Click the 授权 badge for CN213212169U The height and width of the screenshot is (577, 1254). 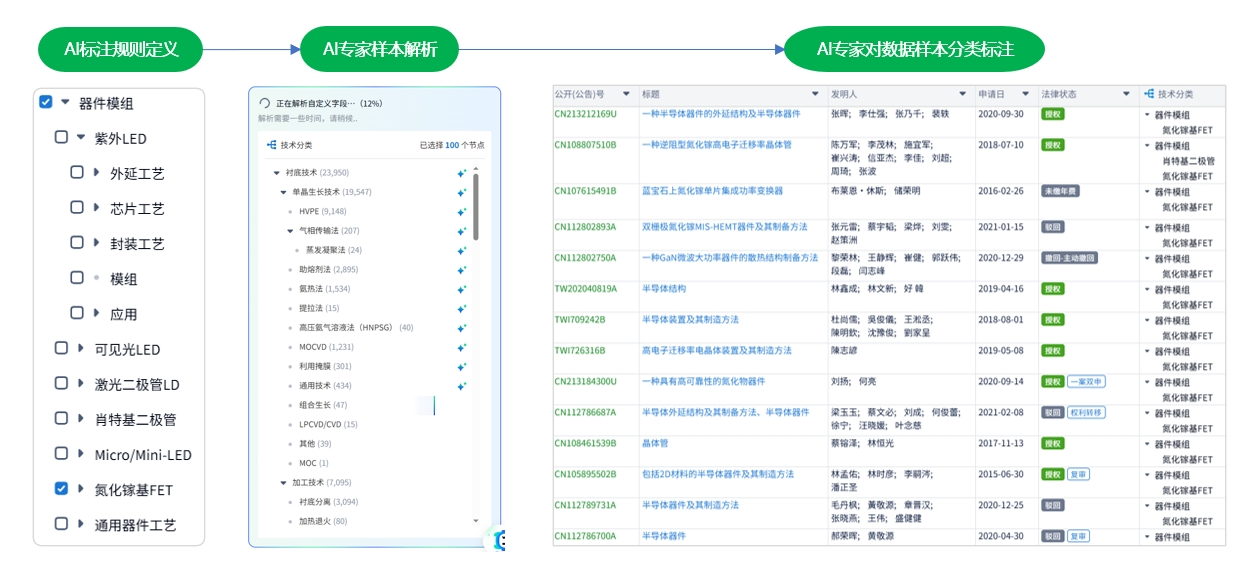1052,115
